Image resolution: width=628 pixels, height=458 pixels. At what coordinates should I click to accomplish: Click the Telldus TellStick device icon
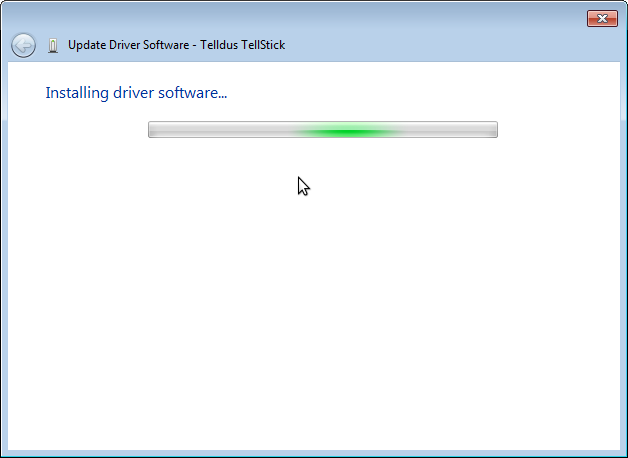(53, 45)
